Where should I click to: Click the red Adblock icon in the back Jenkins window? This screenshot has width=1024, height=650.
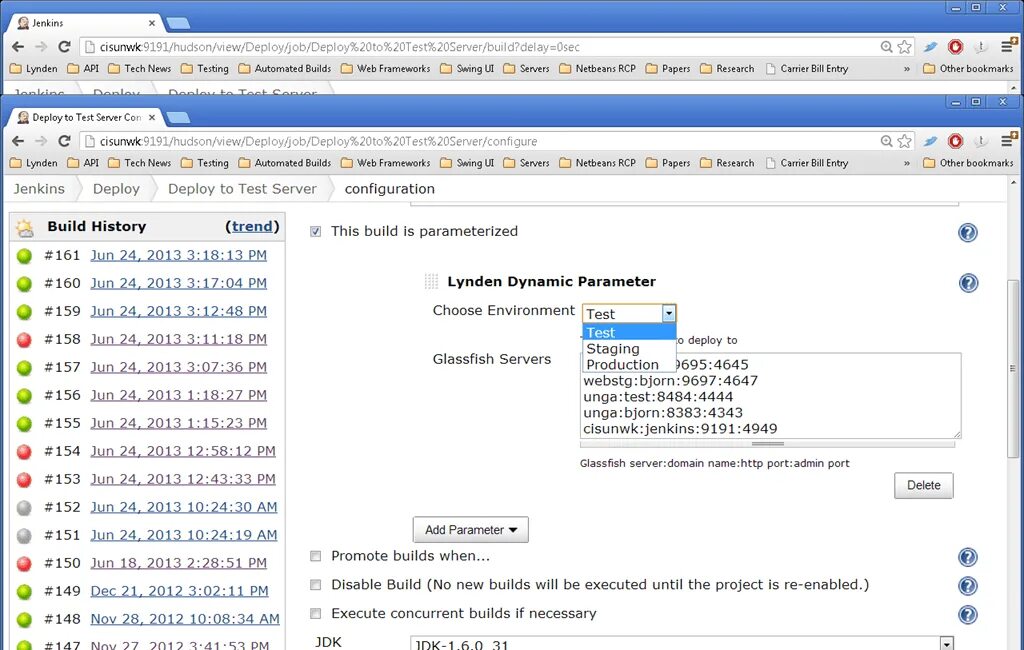[x=955, y=47]
